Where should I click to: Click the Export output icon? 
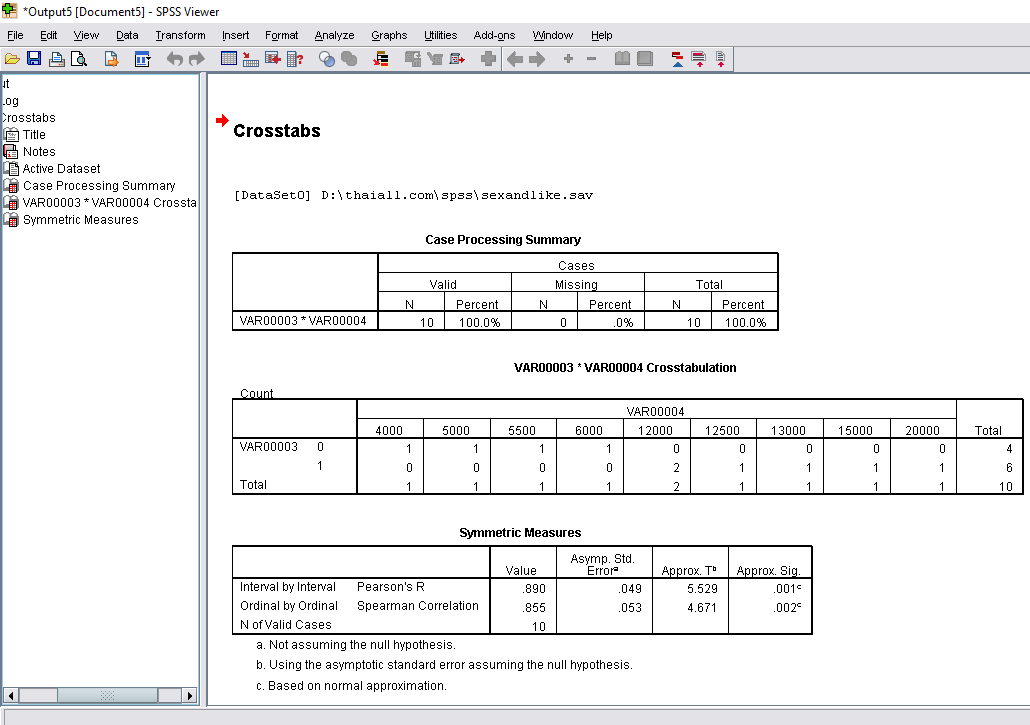click(112, 59)
